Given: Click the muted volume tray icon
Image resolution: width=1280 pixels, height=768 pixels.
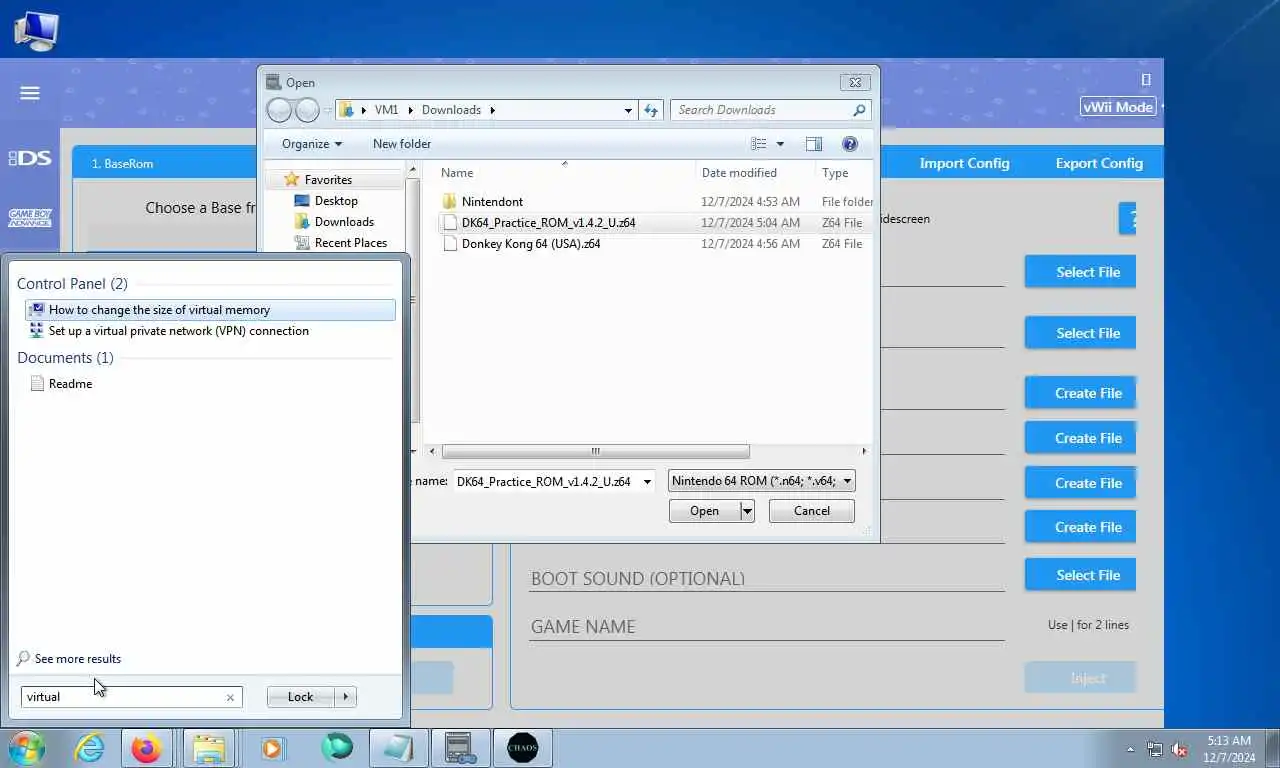Looking at the screenshot, I should 1179,749.
